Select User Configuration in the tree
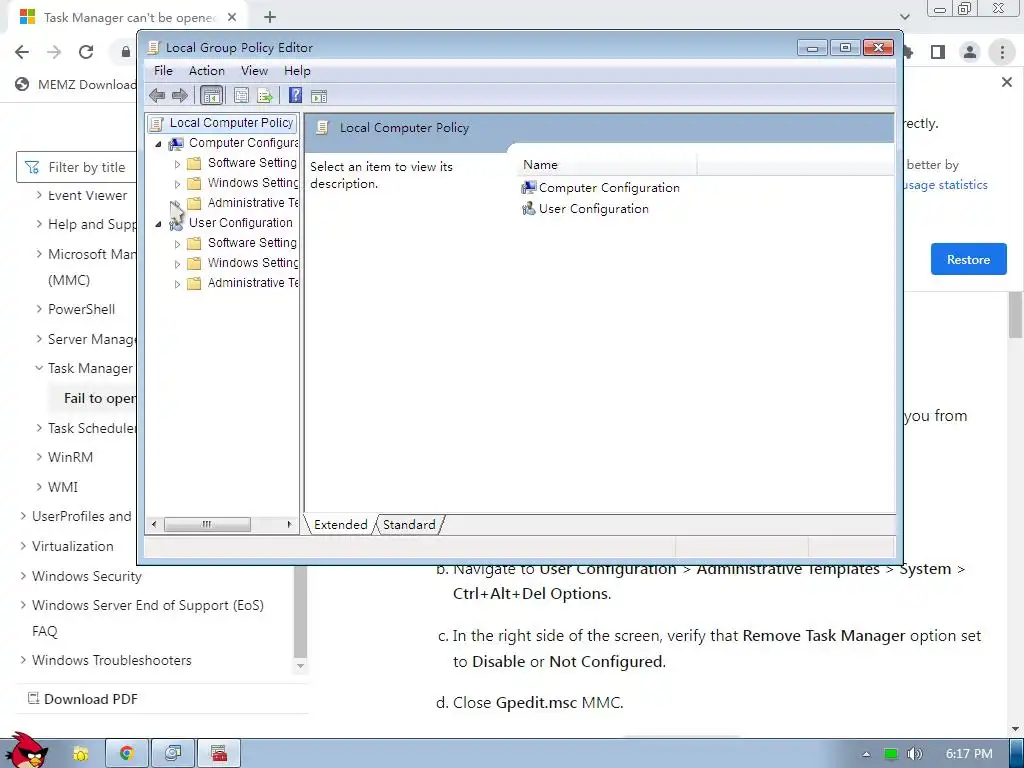1024x768 pixels. (x=240, y=223)
